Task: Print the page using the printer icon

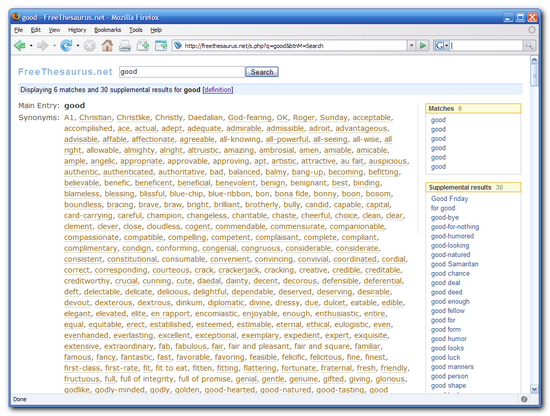Action: [125, 46]
